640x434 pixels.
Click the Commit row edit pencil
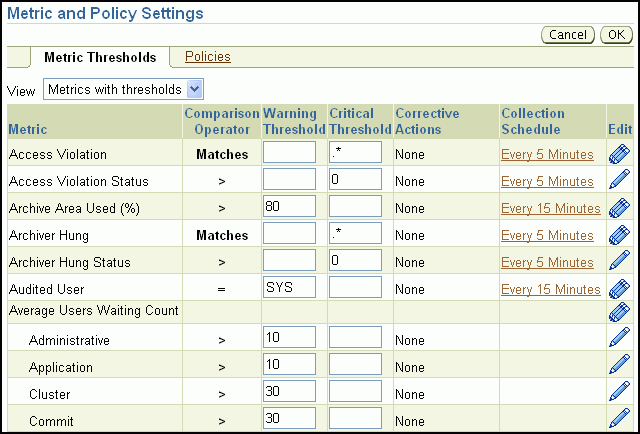pos(619,419)
